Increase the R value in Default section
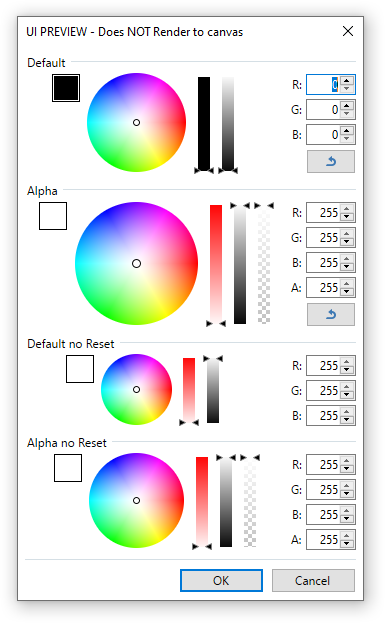This screenshot has height=623, width=385. click(347, 81)
